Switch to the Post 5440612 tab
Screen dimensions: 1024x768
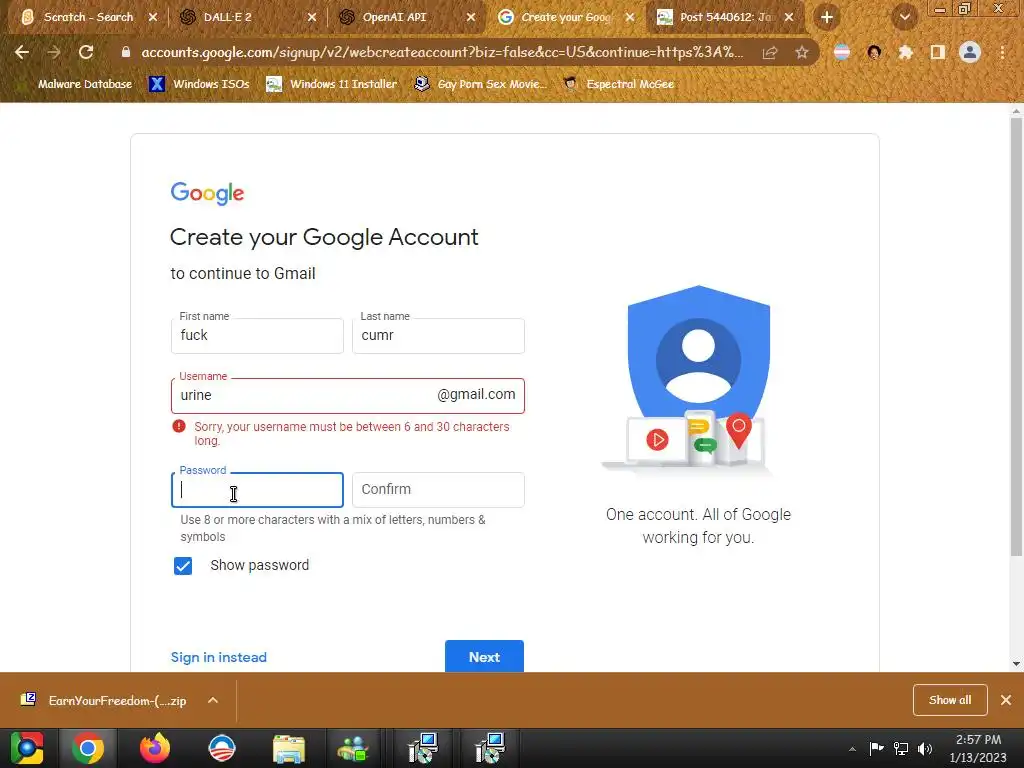pyautogui.click(x=725, y=17)
